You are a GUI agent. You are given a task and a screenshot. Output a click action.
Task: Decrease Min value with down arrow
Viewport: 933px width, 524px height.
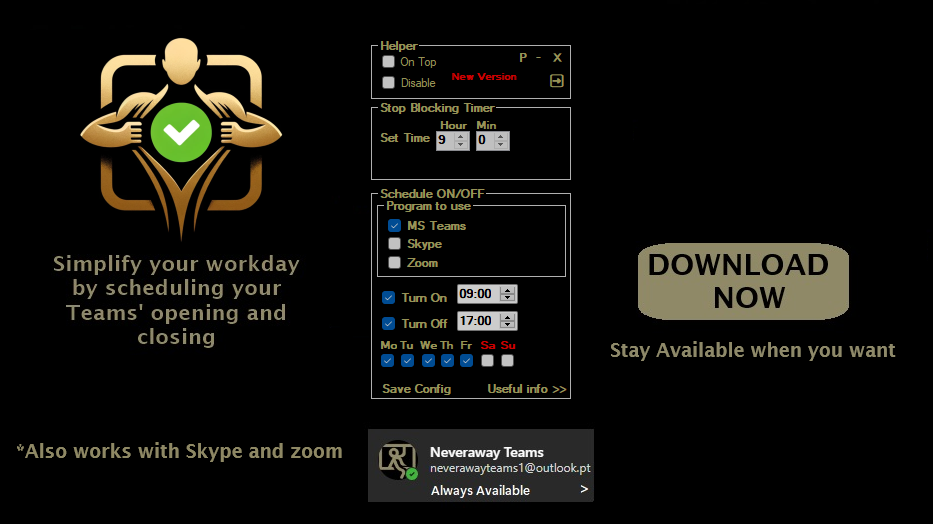[x=501, y=145]
